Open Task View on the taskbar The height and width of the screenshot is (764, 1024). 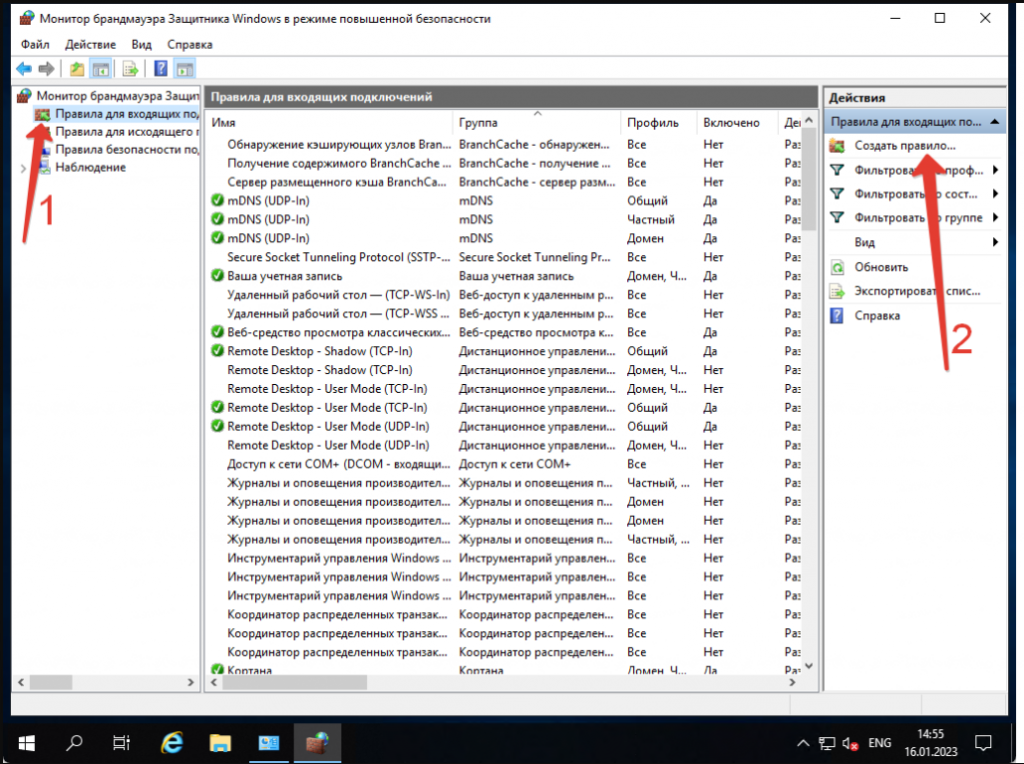coord(121,742)
